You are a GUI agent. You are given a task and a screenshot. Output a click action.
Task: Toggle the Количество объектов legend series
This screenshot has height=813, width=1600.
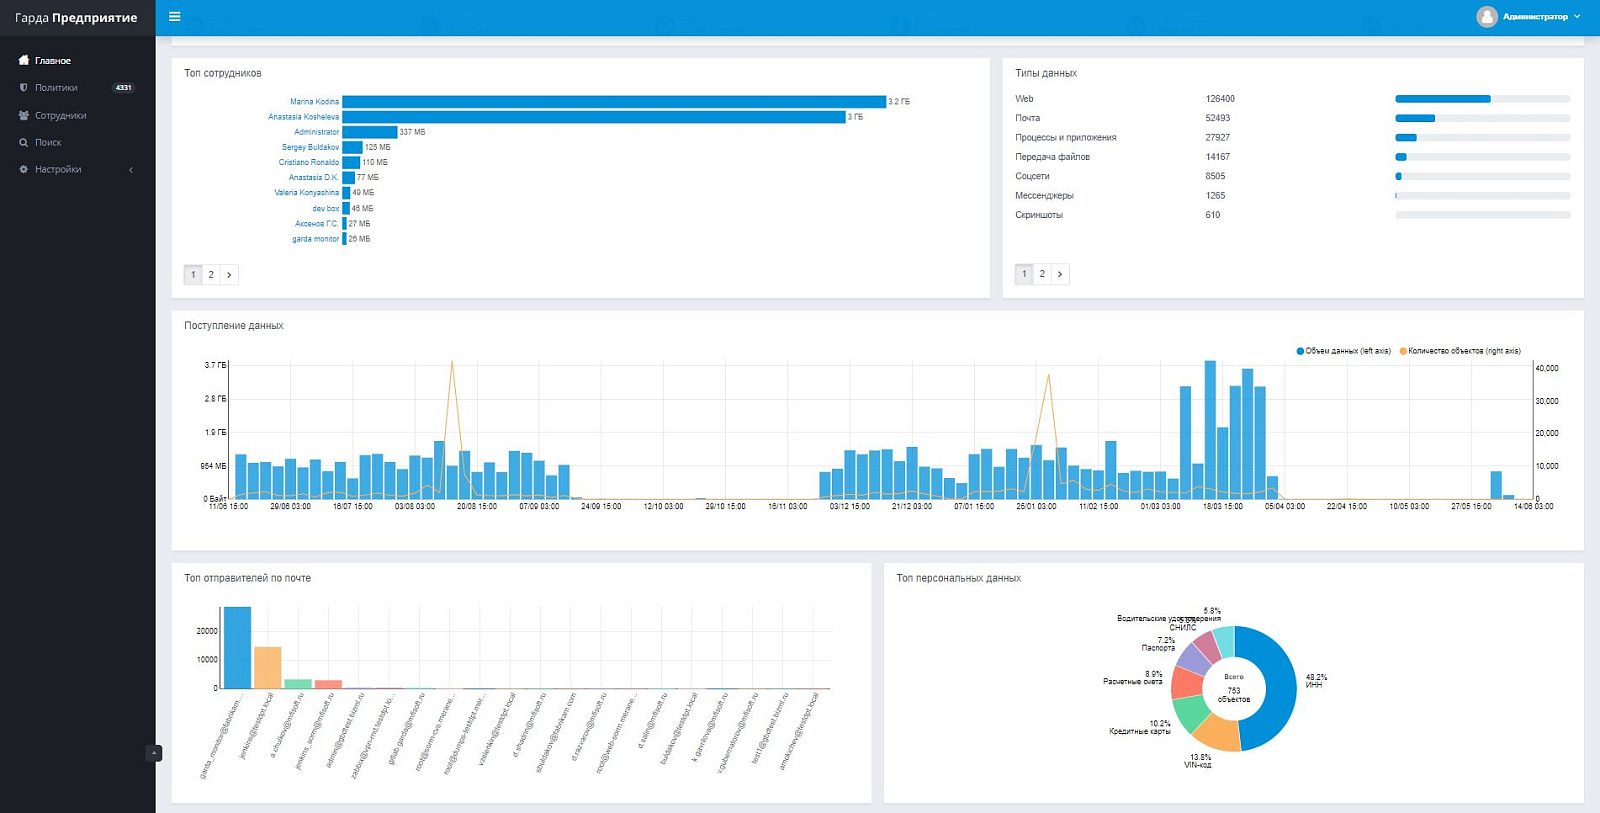[1460, 351]
